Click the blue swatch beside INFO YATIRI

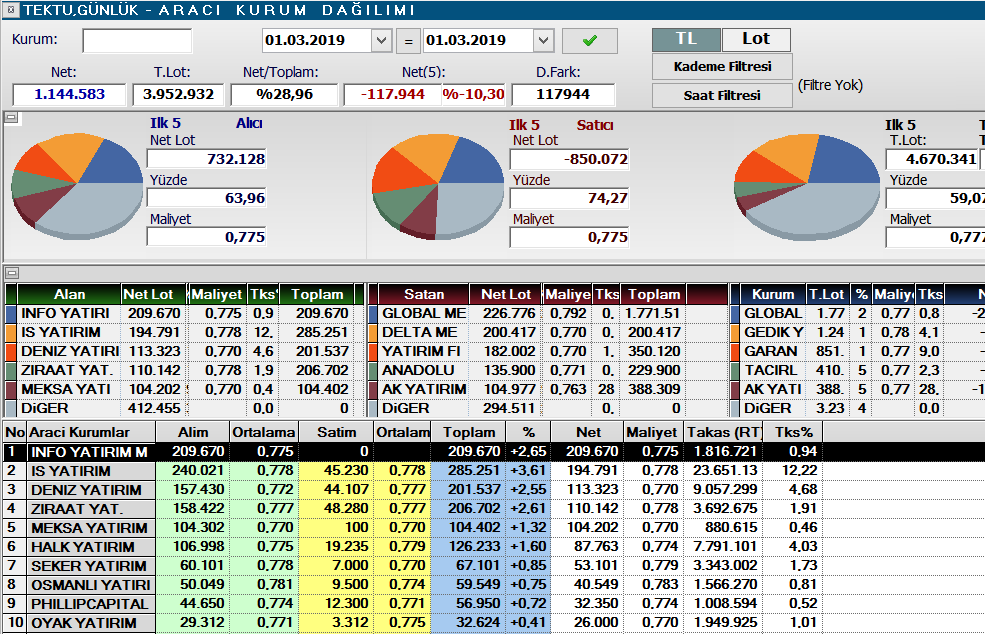pos(11,314)
